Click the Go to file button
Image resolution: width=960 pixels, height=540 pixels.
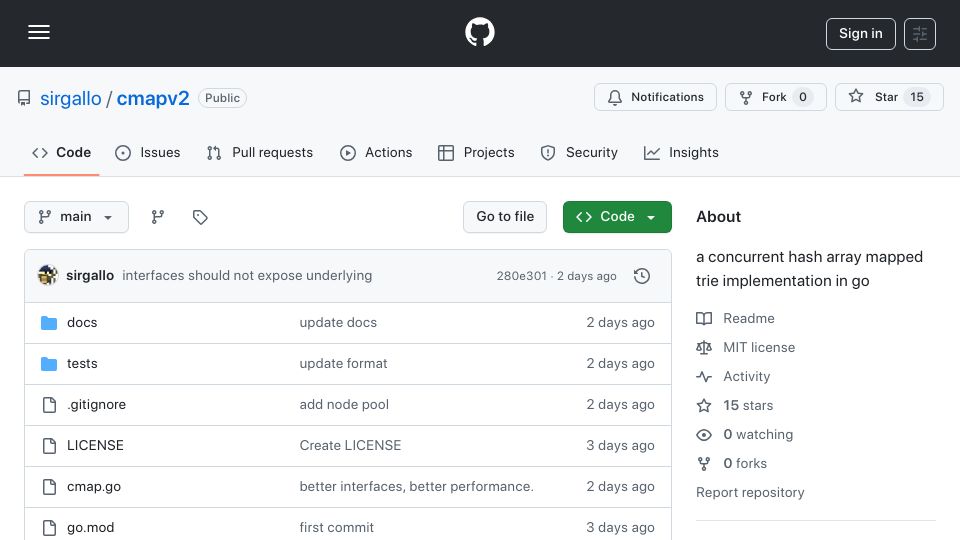(x=505, y=217)
